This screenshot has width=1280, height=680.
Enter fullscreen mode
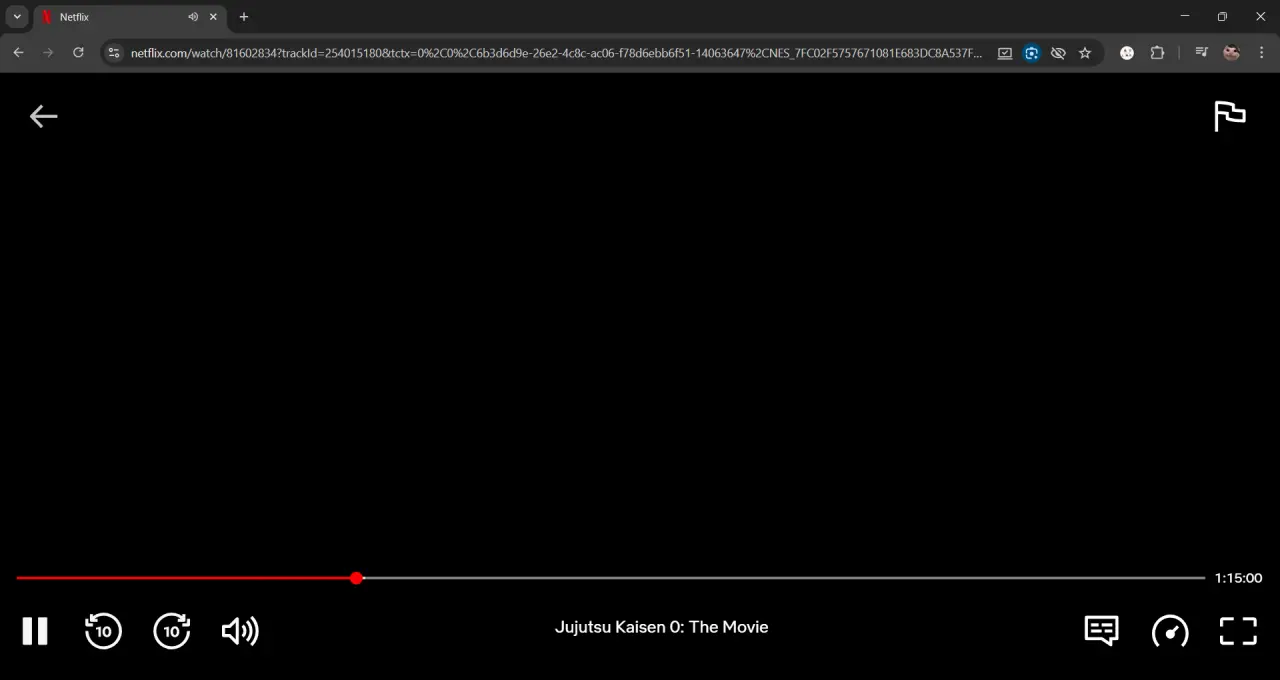[x=1238, y=631]
